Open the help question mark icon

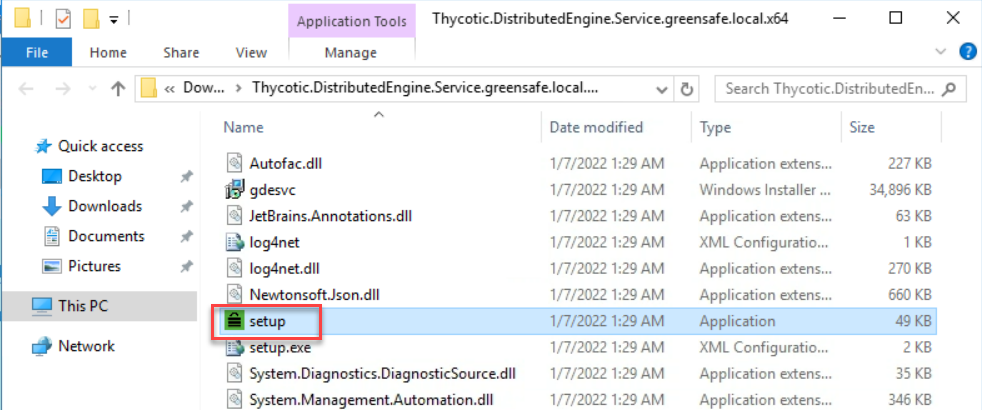click(x=967, y=52)
